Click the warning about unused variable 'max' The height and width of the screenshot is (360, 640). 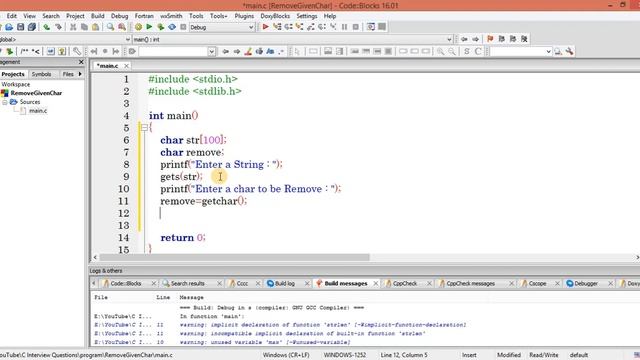coord(265,342)
